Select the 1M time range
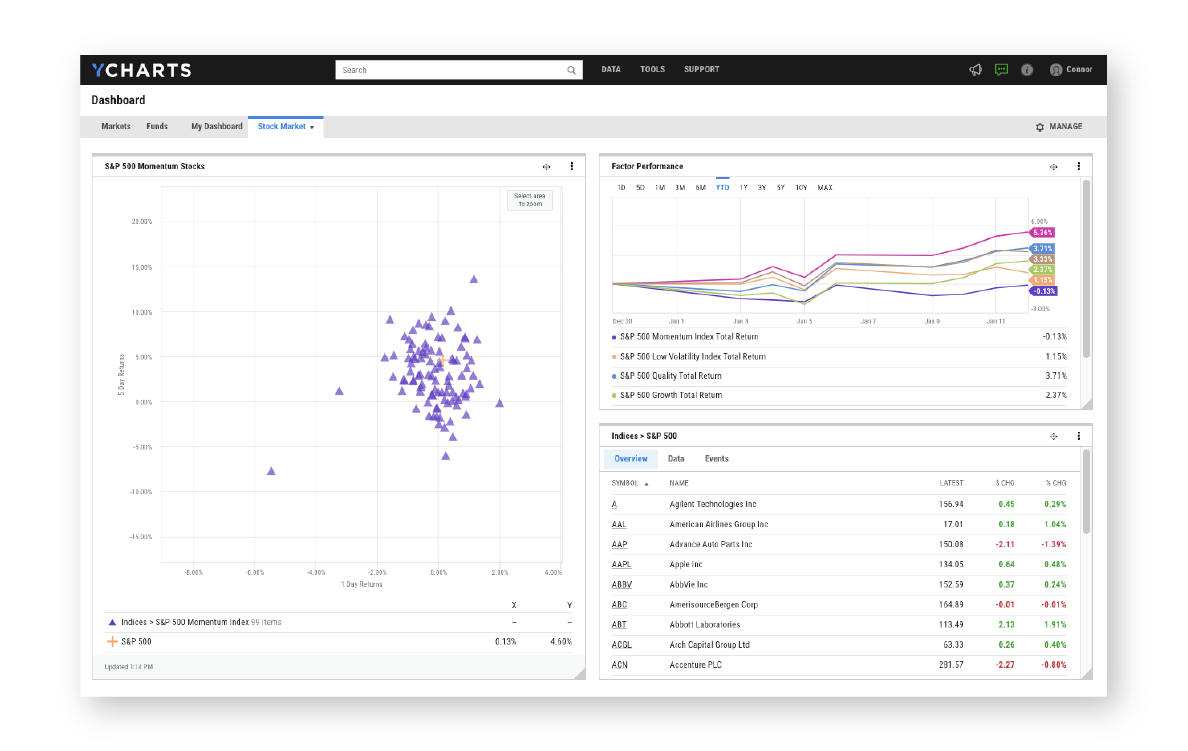This screenshot has width=1188, height=751. tap(660, 187)
